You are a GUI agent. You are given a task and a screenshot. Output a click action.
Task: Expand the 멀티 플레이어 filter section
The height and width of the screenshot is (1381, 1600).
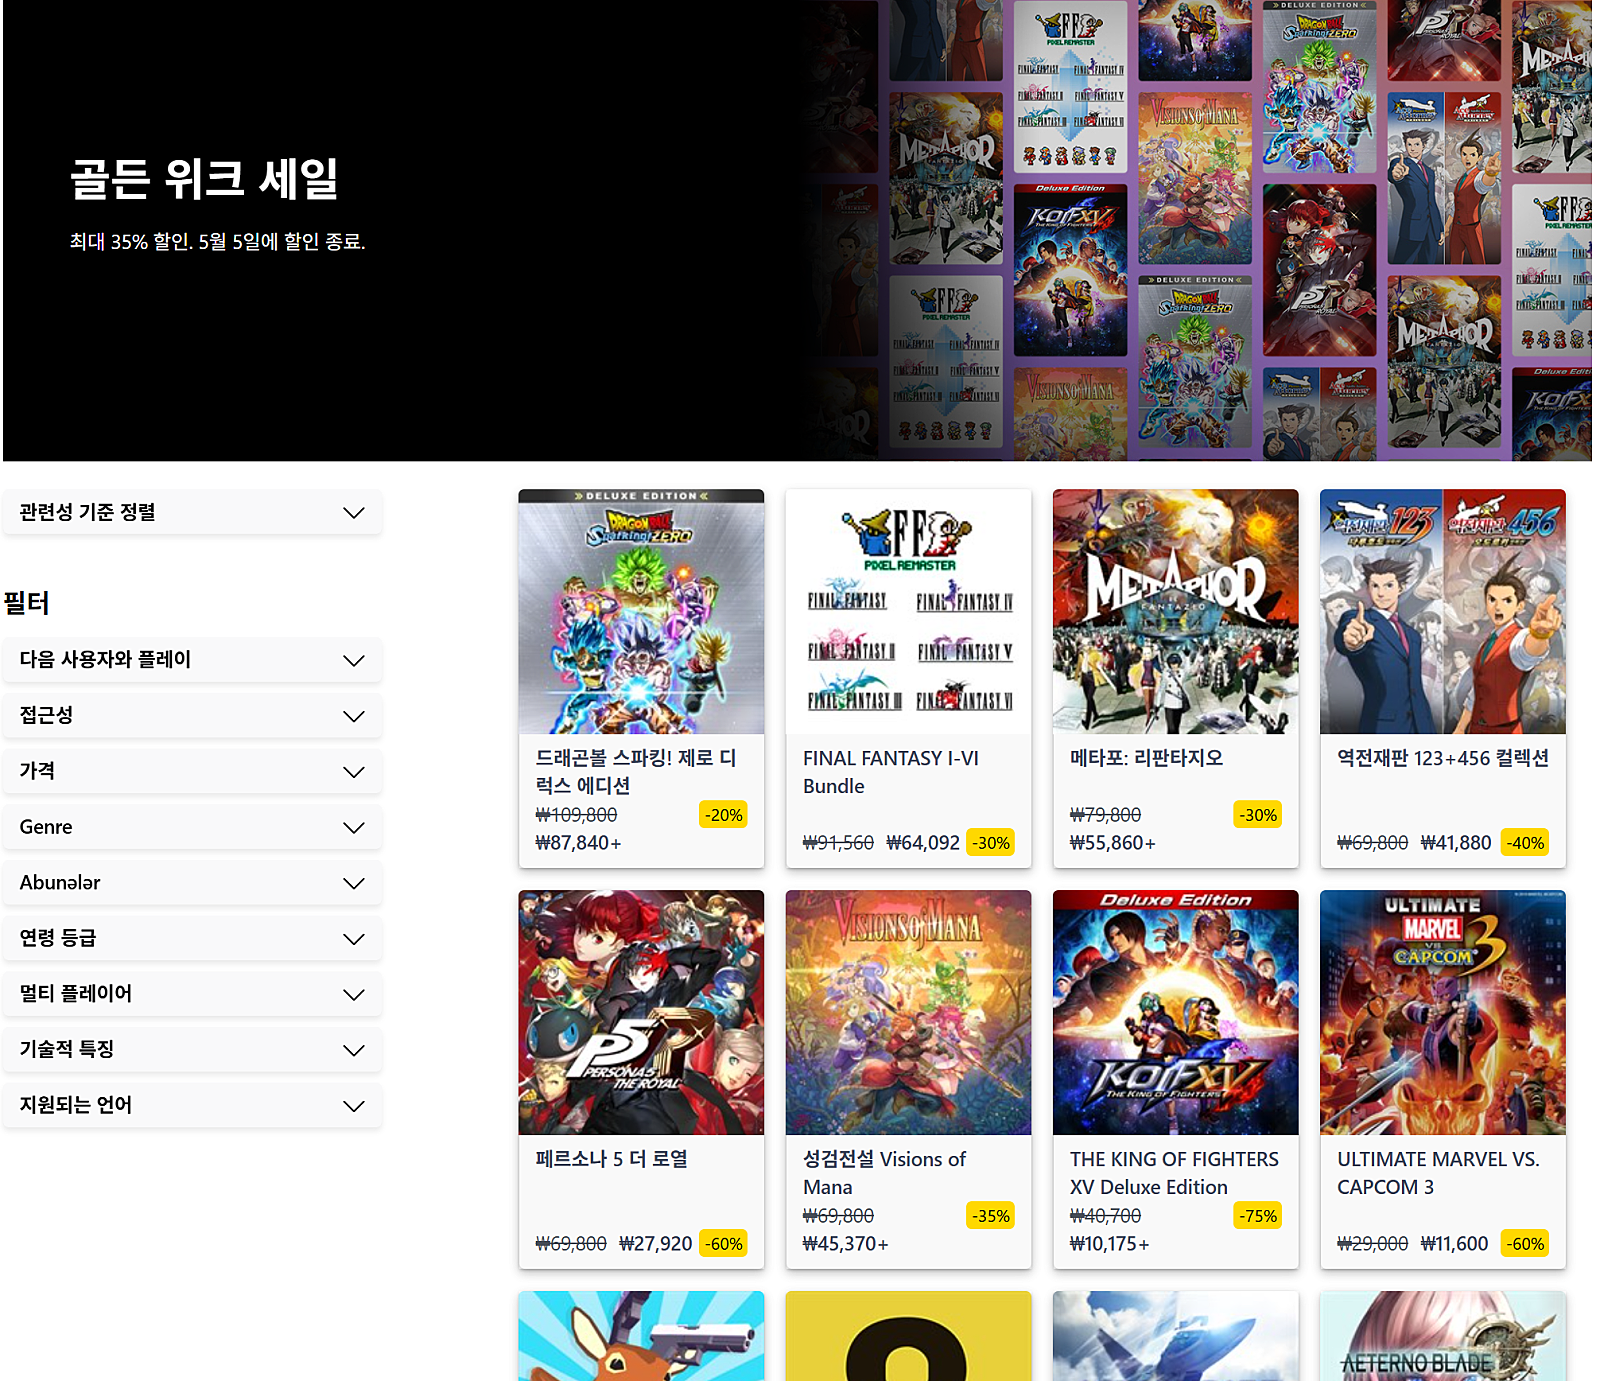pos(192,994)
